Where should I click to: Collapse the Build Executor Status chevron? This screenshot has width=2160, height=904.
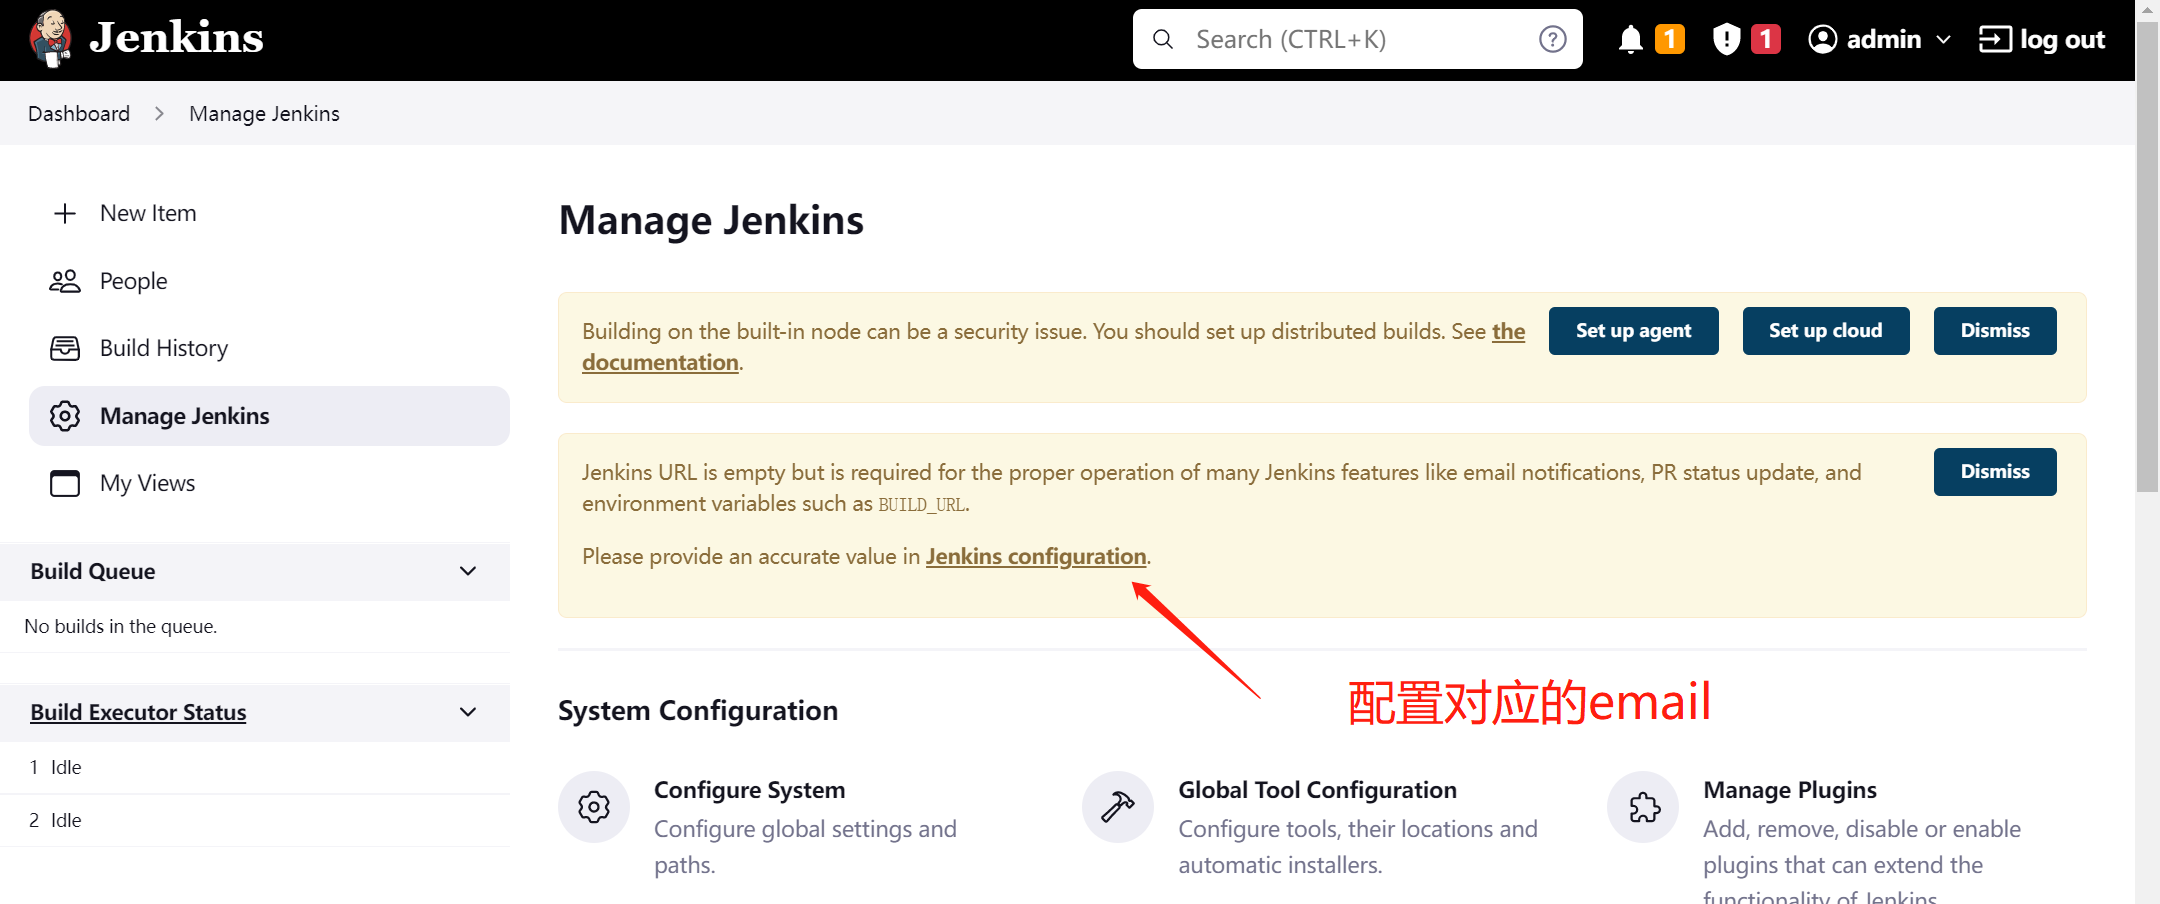point(468,712)
